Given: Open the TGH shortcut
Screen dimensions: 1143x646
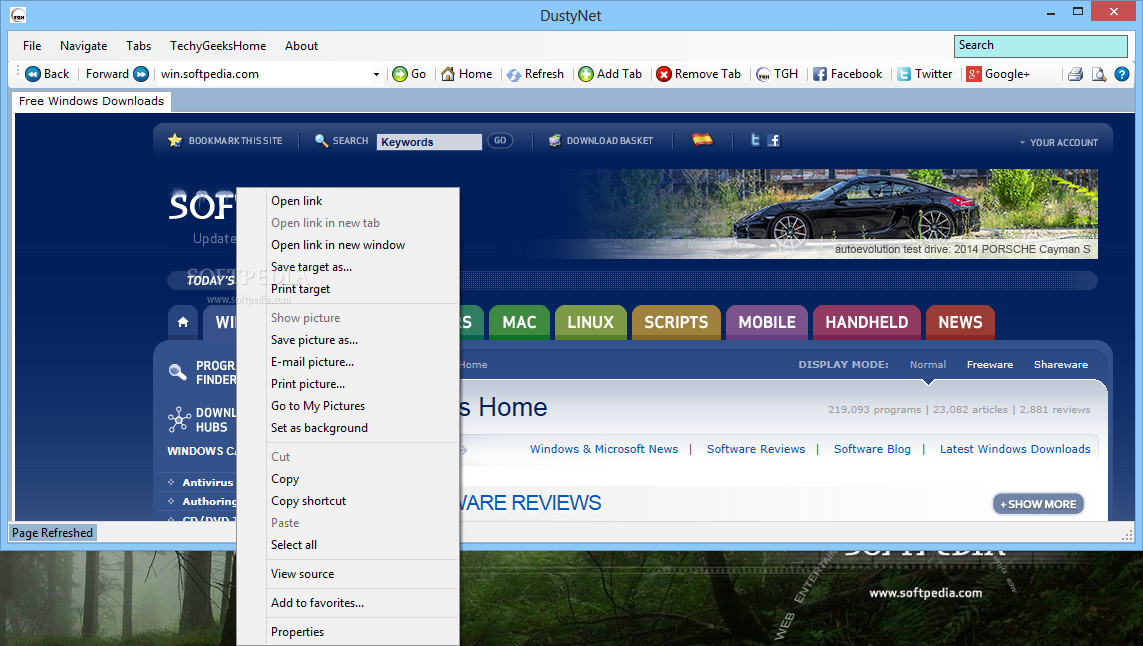Looking at the screenshot, I should tap(777, 74).
